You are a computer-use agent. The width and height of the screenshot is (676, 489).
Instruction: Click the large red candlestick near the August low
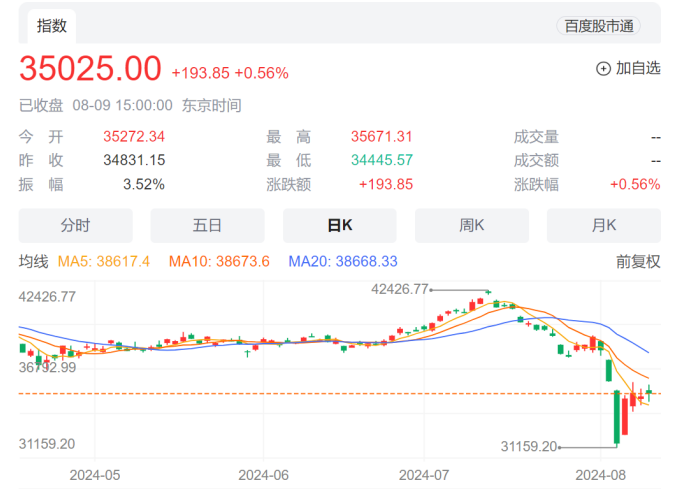coord(625,416)
